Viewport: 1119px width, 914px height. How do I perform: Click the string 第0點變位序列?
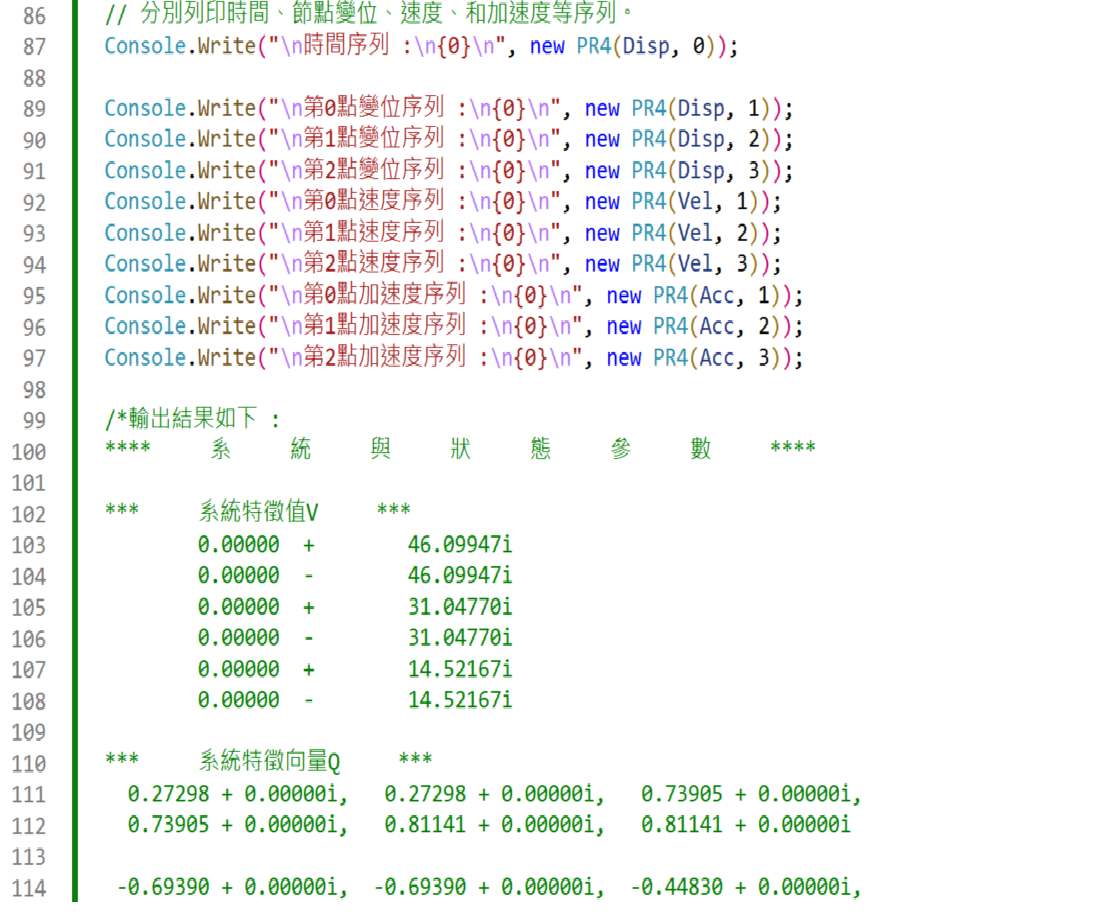point(374,108)
